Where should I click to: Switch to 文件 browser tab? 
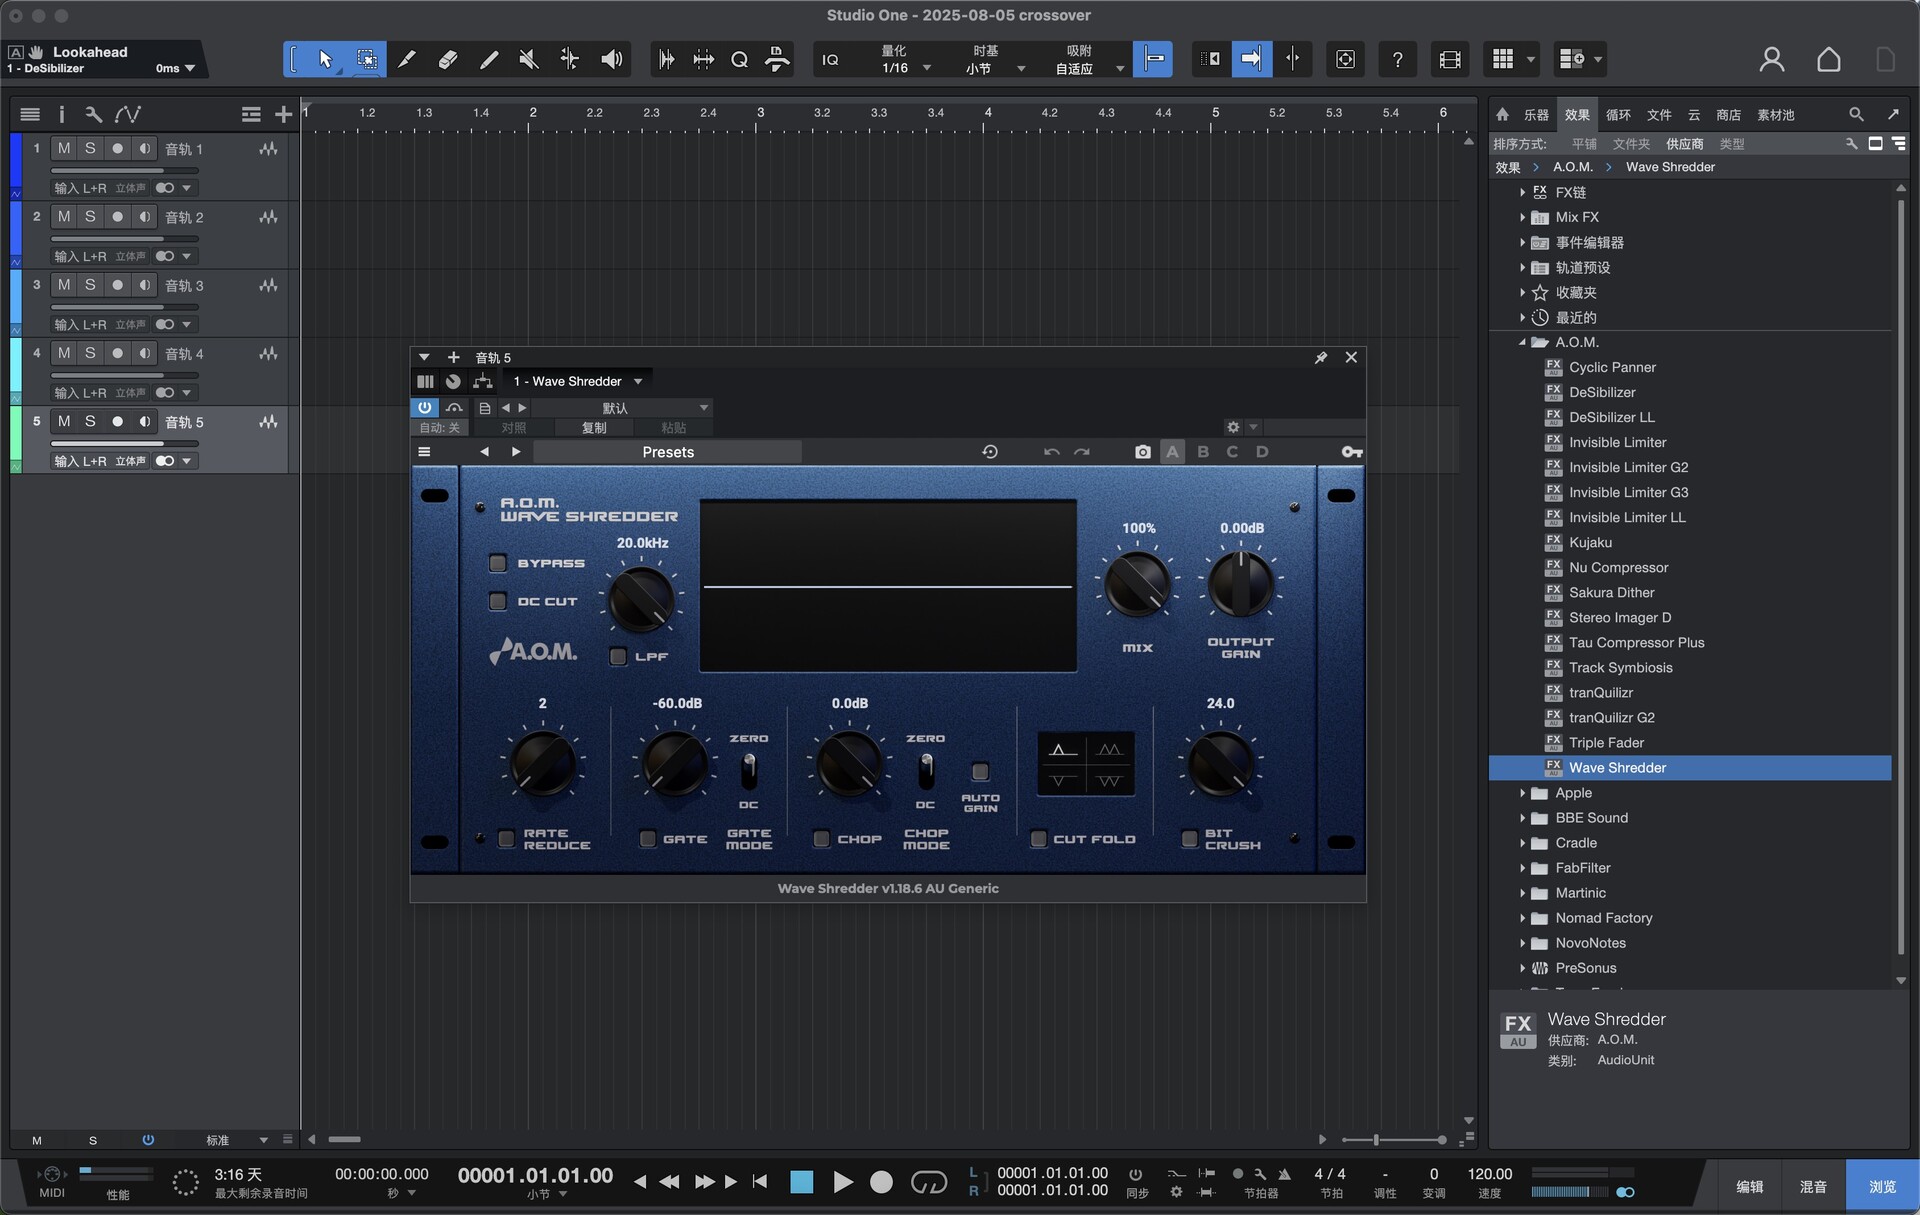tap(1659, 115)
